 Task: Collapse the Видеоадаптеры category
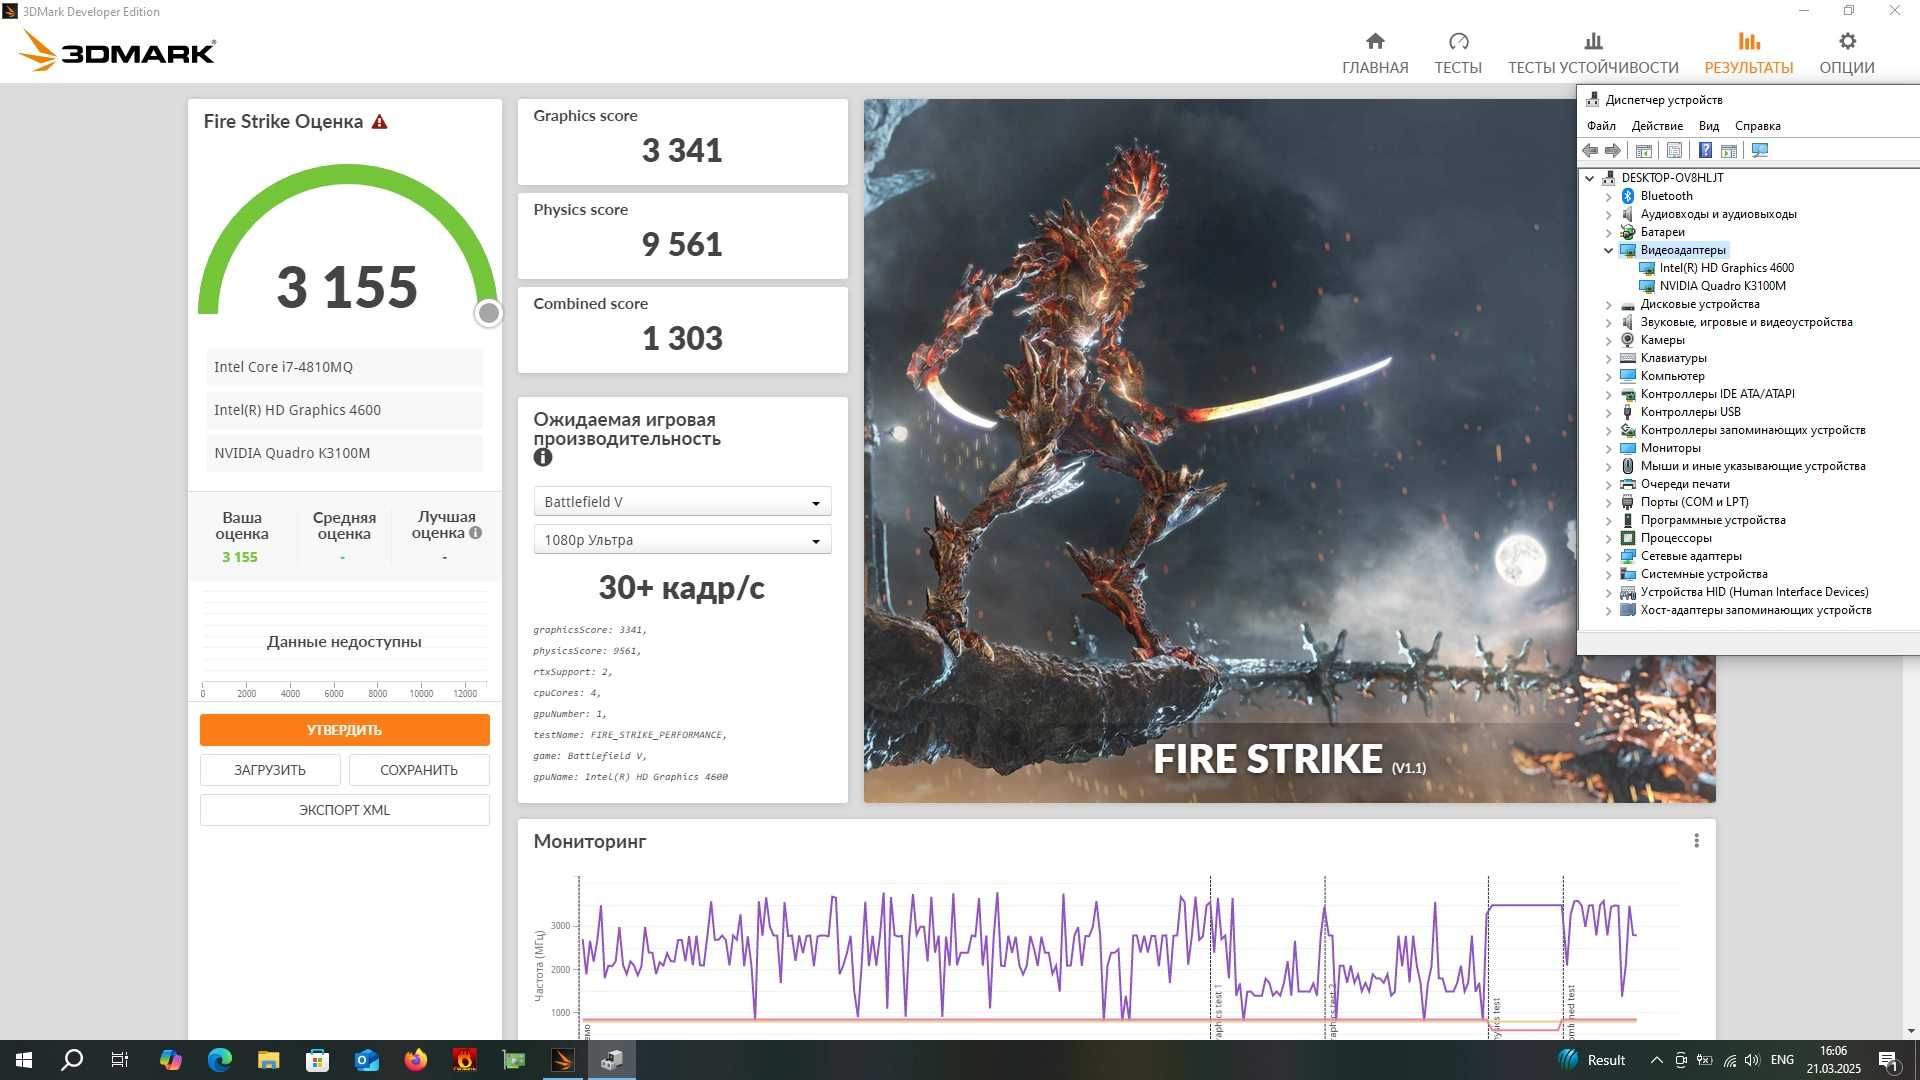coord(1608,251)
